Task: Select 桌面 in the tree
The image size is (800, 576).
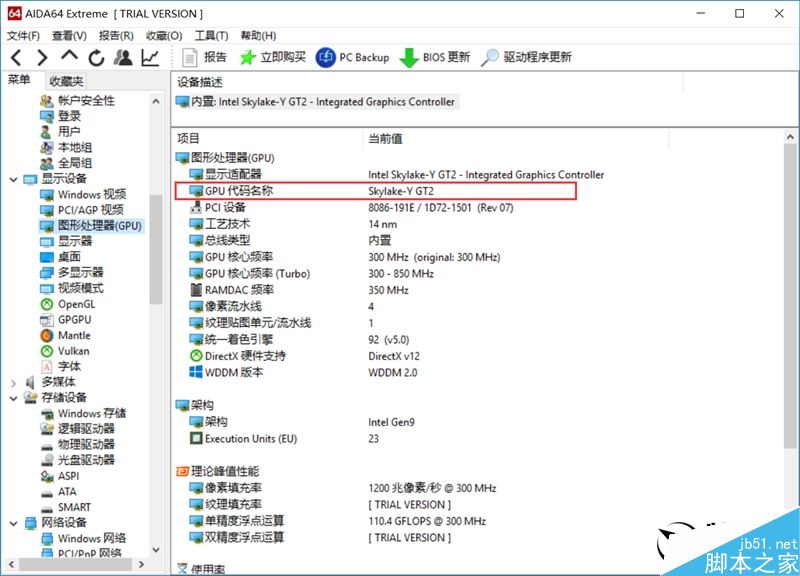Action: [x=60, y=257]
